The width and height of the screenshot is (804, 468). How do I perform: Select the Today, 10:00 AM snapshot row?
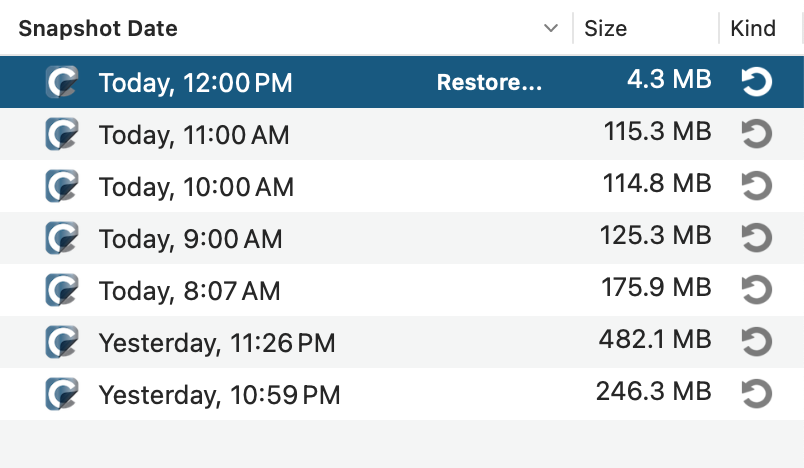tap(194, 186)
